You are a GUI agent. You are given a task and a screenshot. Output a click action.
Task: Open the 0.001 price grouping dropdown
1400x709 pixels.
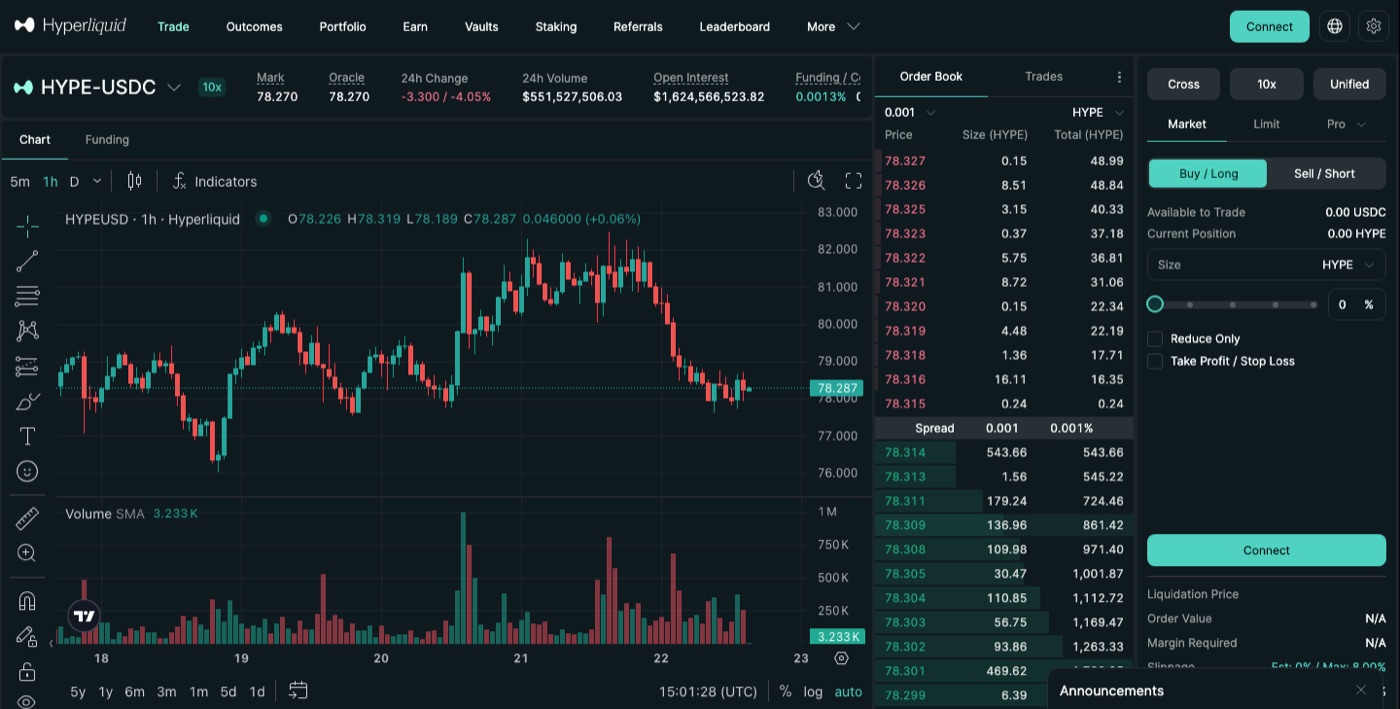909,112
